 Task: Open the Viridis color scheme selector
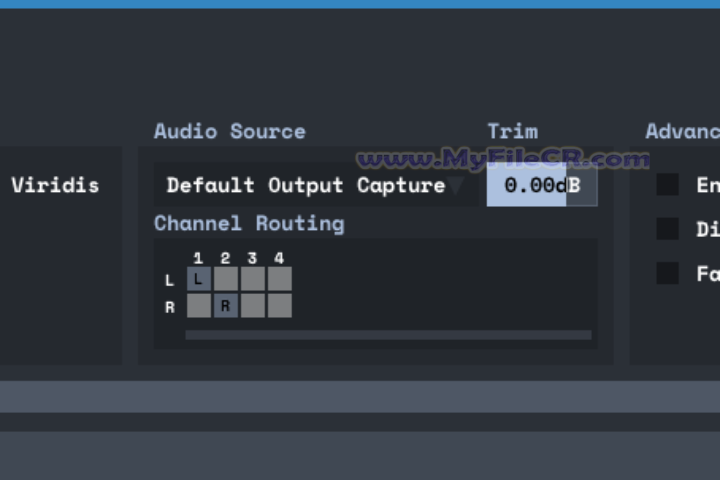[55, 185]
